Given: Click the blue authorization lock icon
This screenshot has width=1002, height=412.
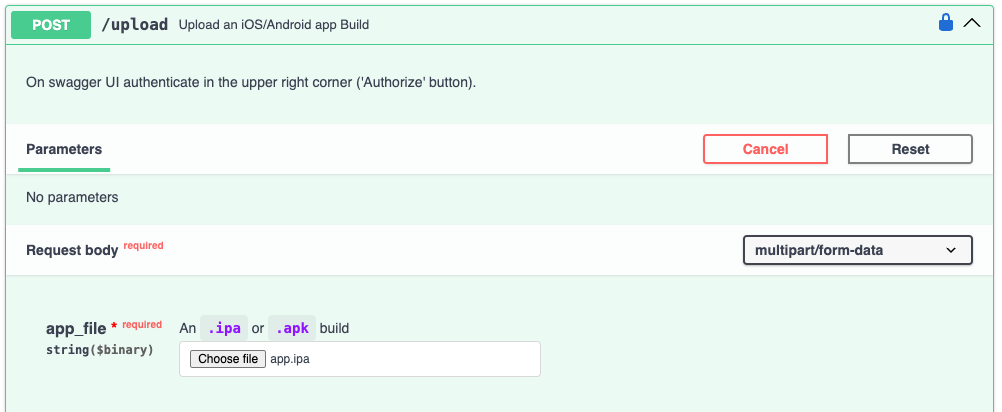Looking at the screenshot, I should (945, 24).
